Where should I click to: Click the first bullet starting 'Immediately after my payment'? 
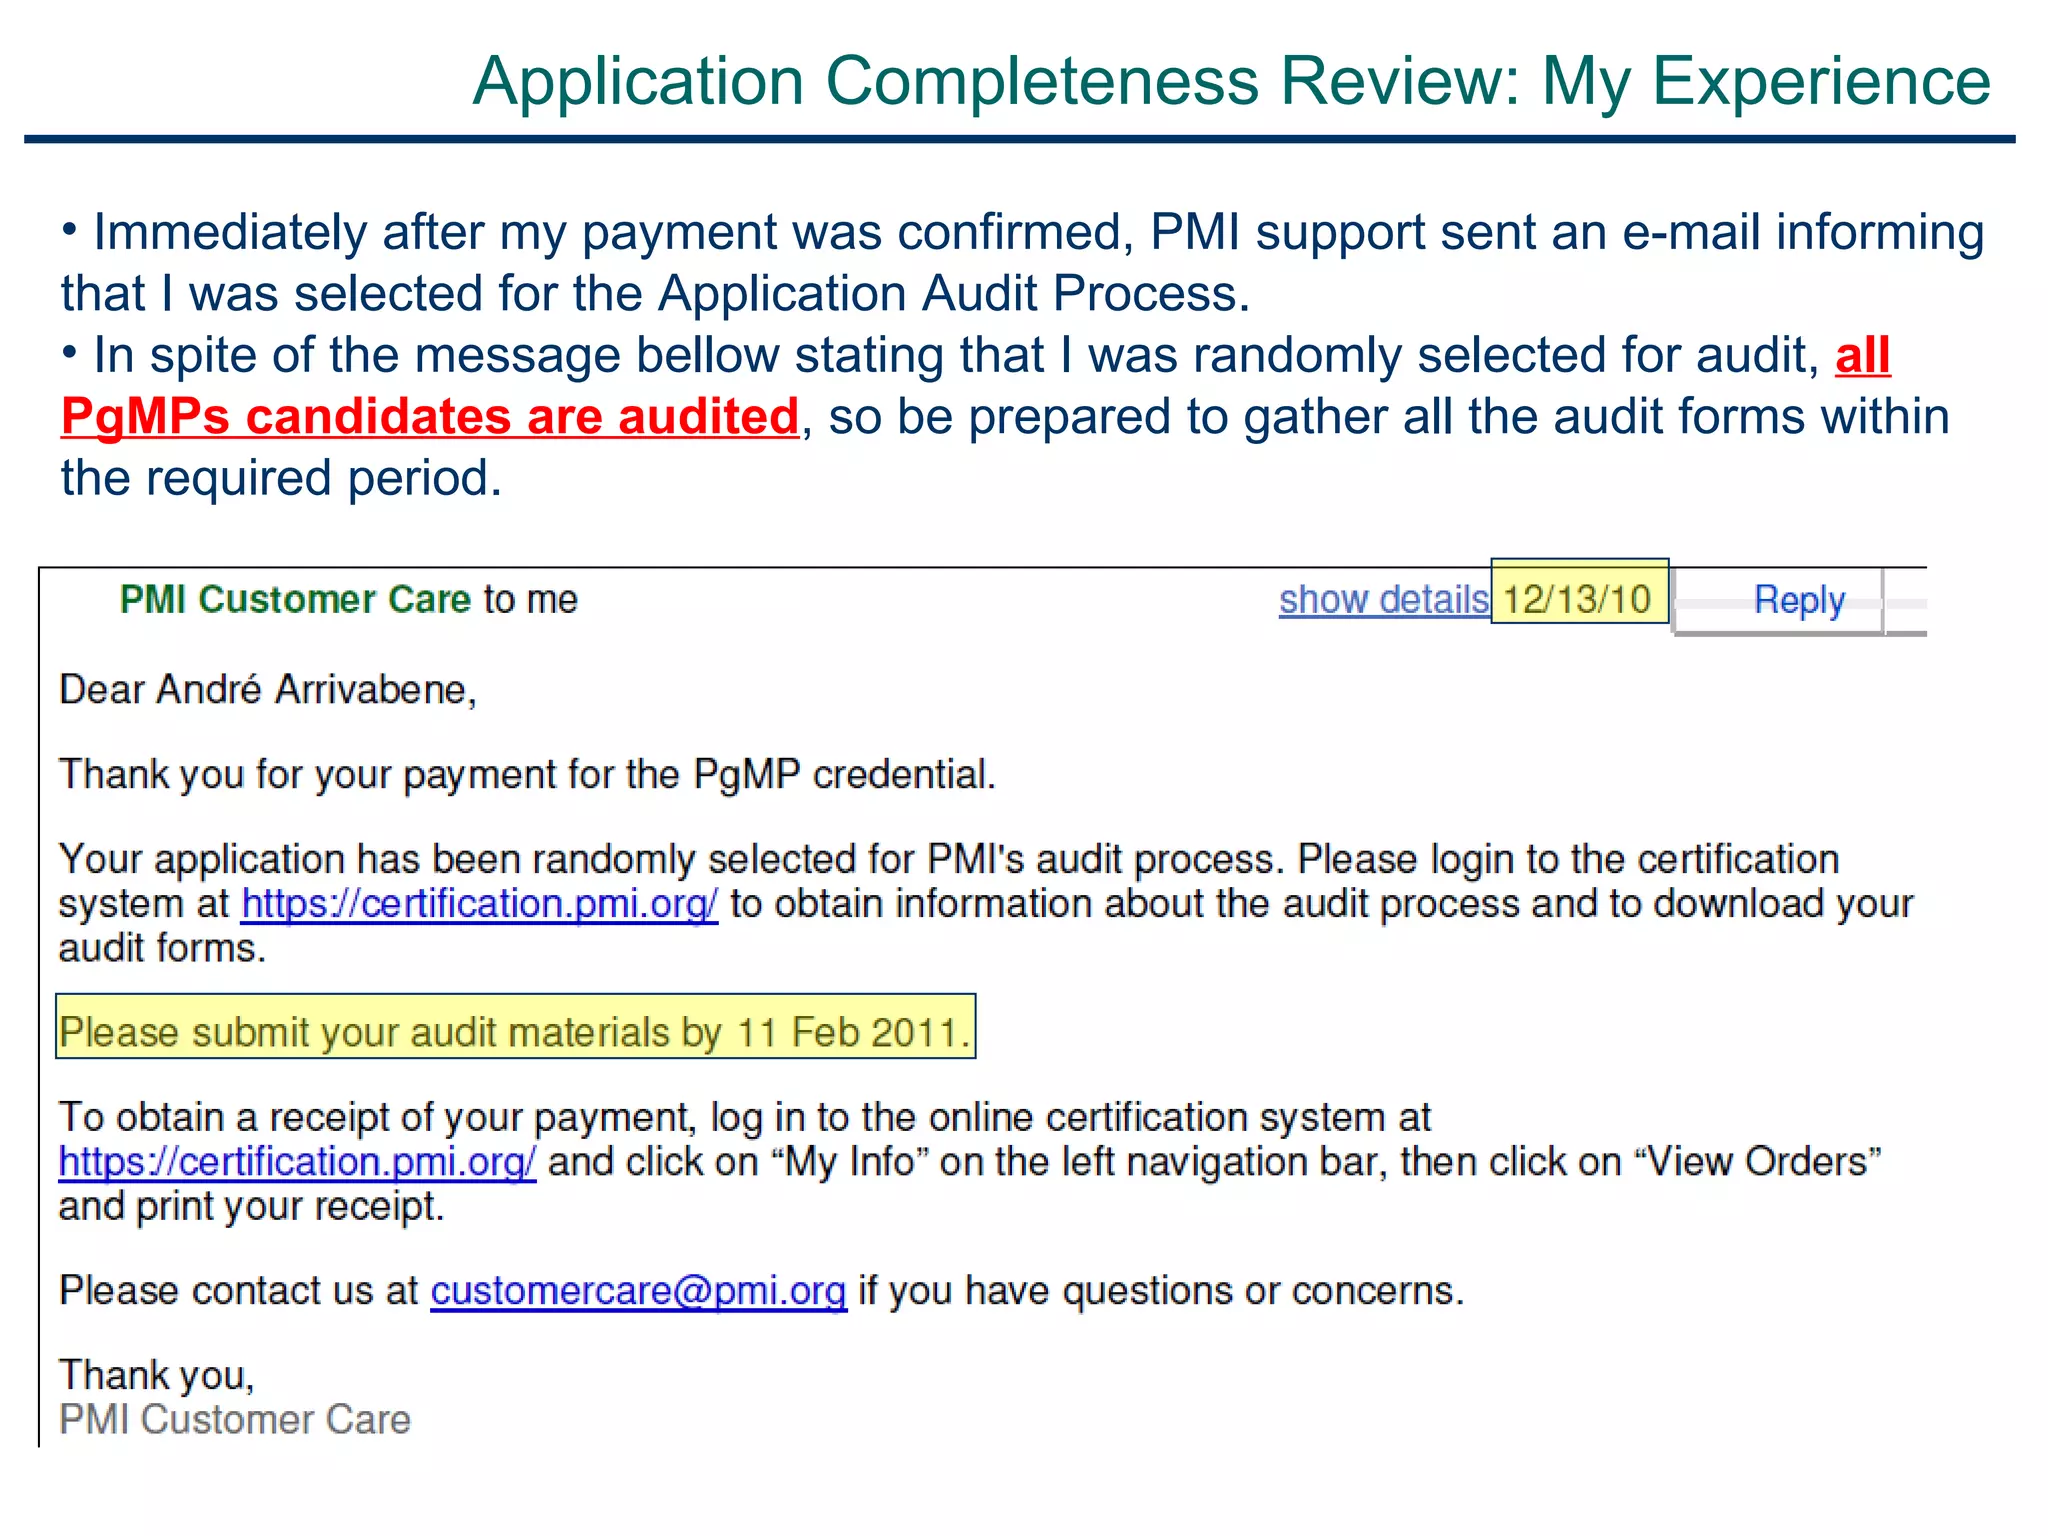click(1022, 263)
